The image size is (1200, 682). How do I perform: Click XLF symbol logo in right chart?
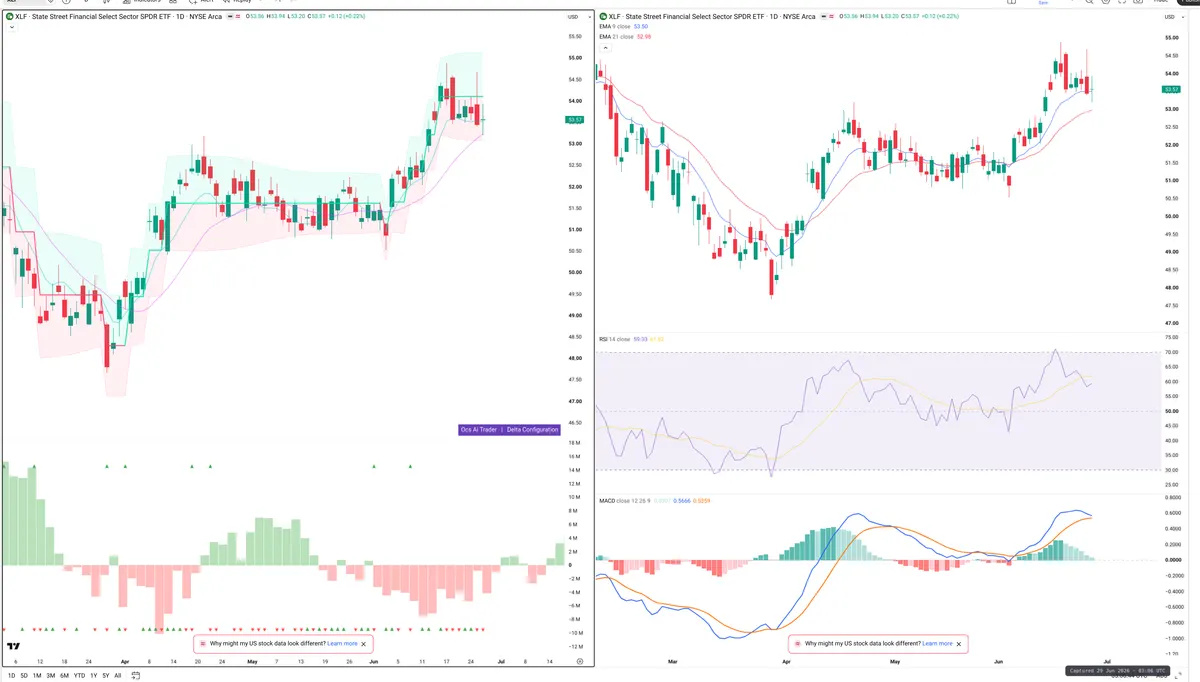pyautogui.click(x=603, y=17)
